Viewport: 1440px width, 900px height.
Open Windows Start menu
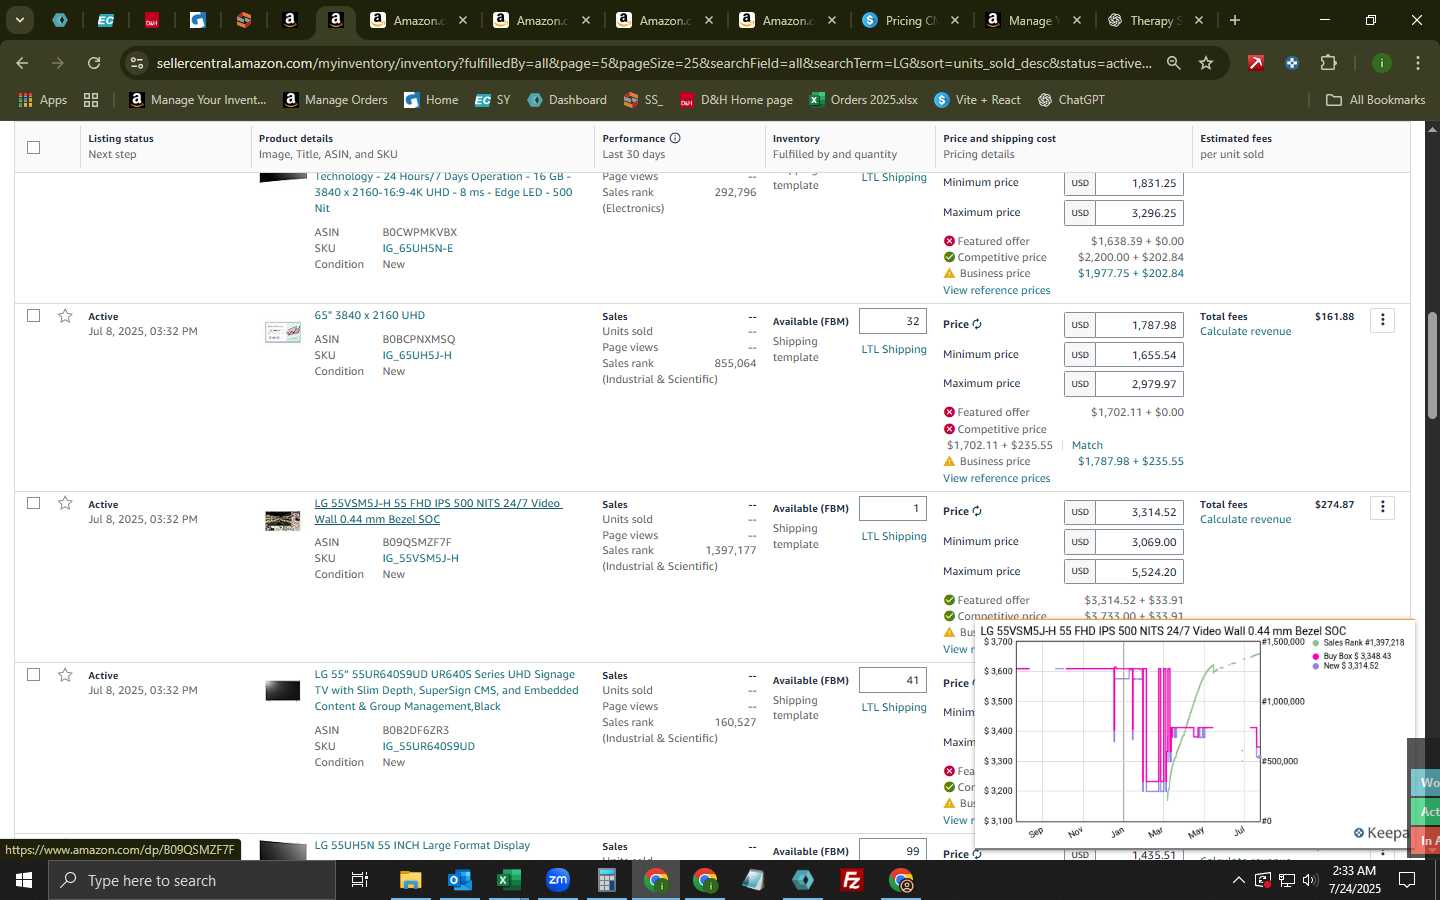tap(24, 880)
